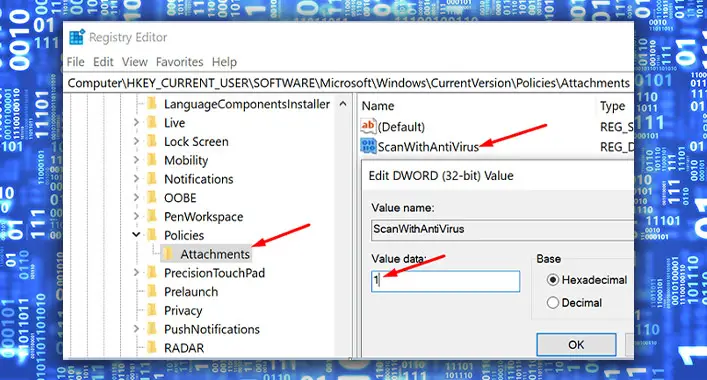The width and height of the screenshot is (707, 380).
Task: Click the tree scrollbar up arrow
Action: 343,104
